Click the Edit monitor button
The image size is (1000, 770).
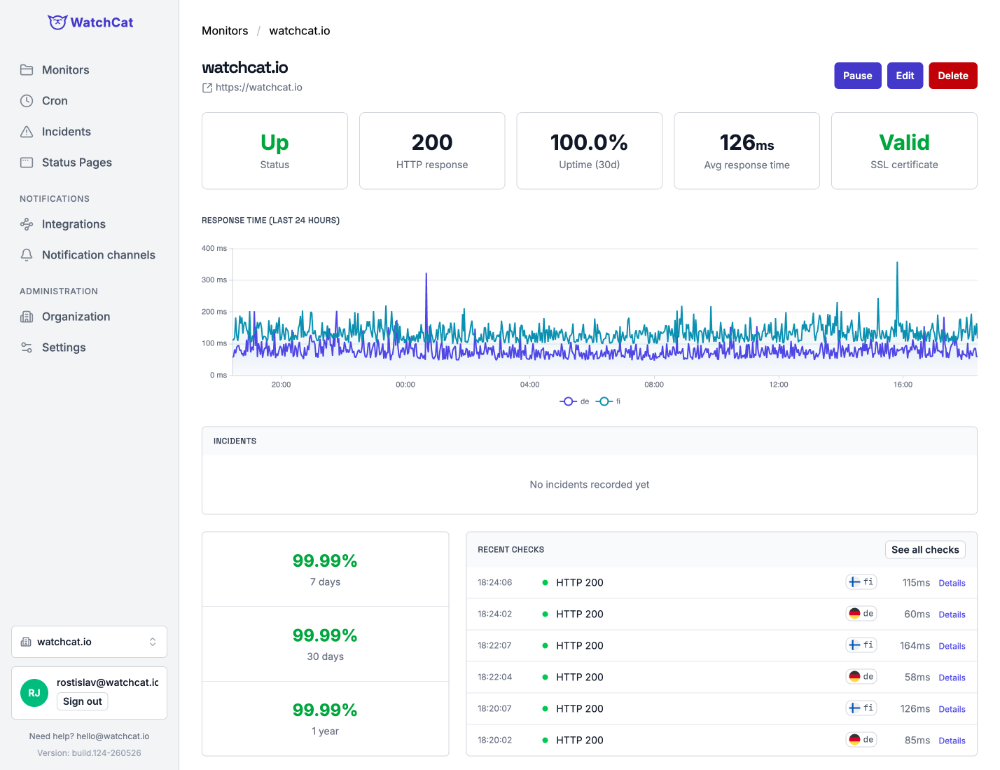(904, 75)
